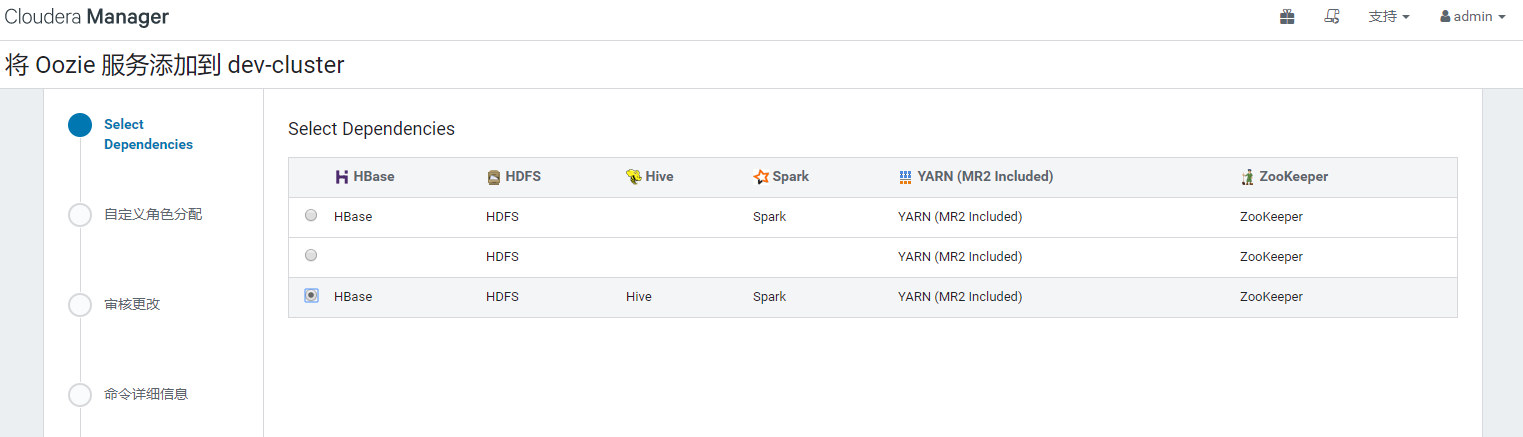Click the Spark star icon in header

click(x=761, y=177)
